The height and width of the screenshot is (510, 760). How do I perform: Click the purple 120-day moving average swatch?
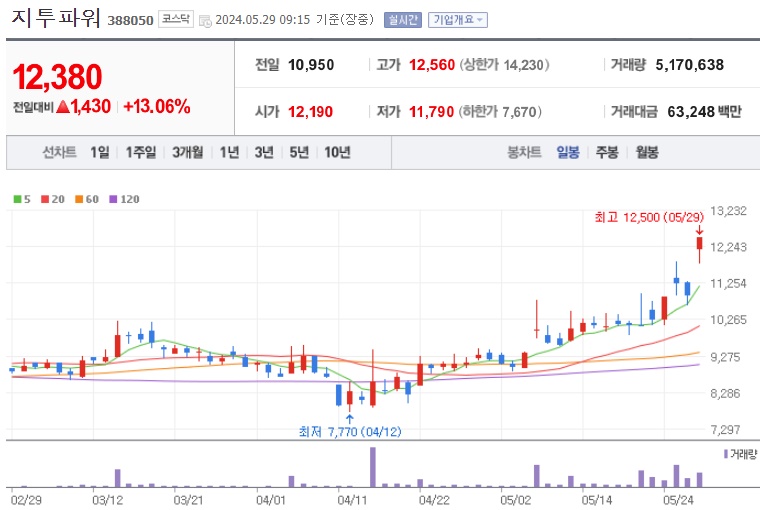coord(113,199)
